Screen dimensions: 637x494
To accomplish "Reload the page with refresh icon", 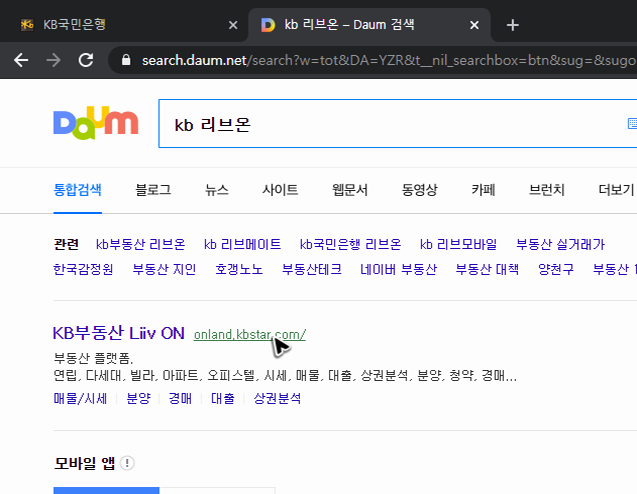I will (86, 60).
